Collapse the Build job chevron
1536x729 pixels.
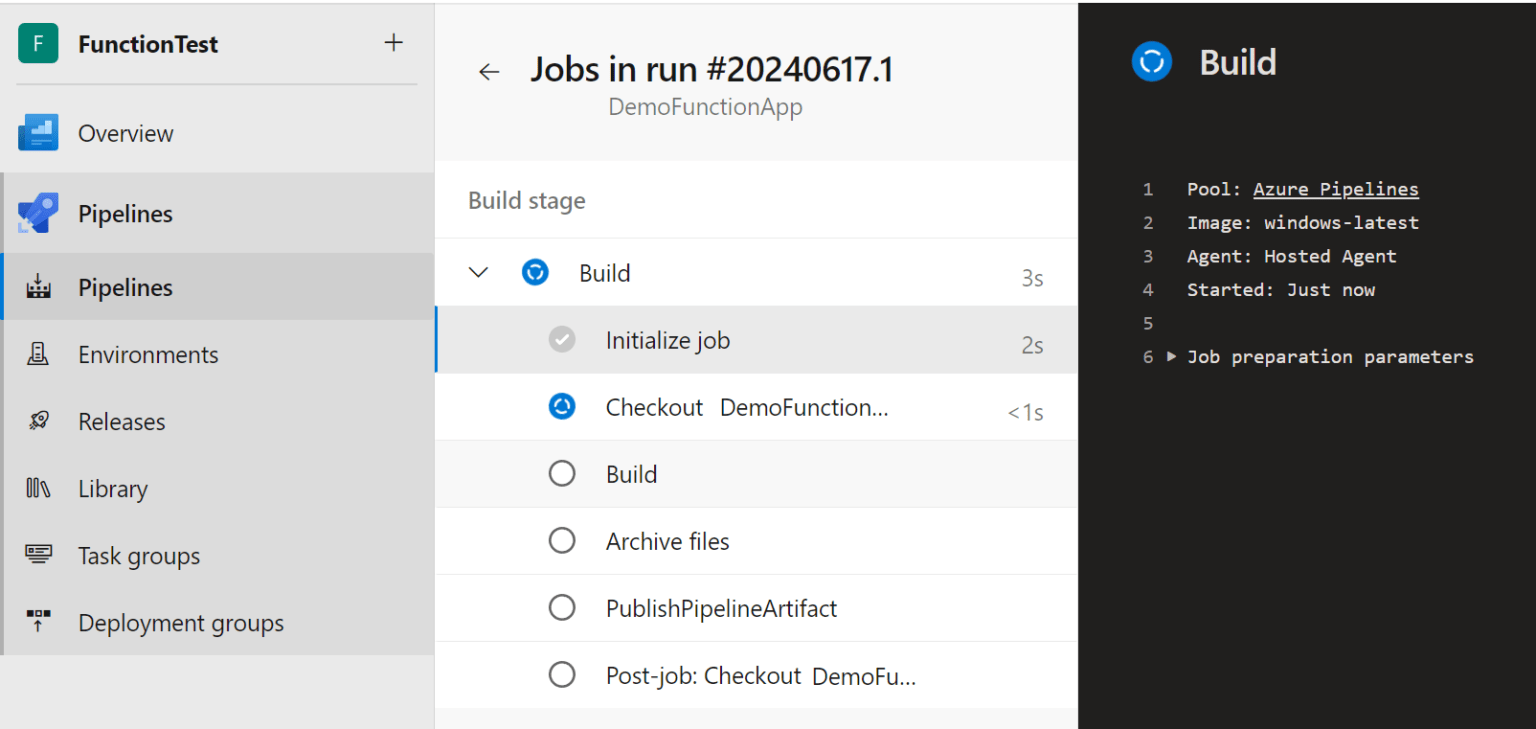tap(478, 272)
